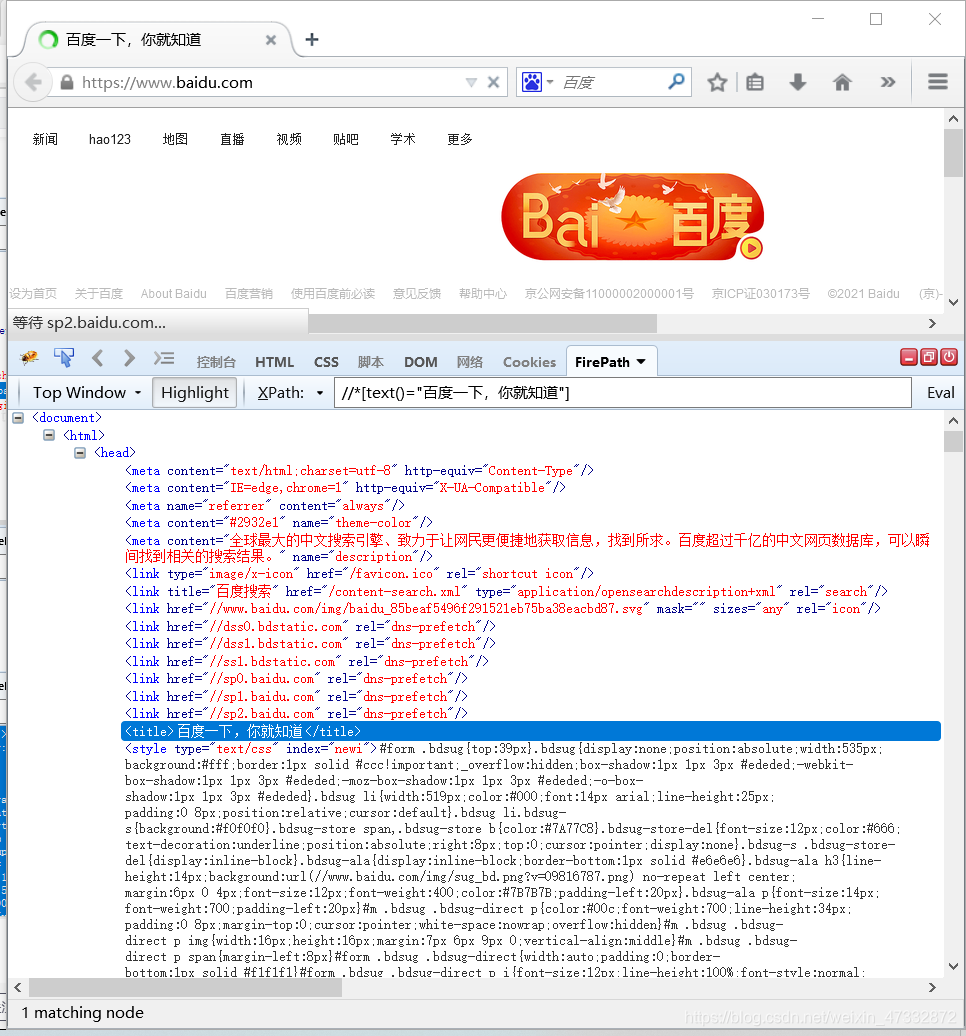Screen dimensions: 966x1036
Task: Stop loading with the address bar X
Action: tap(493, 83)
